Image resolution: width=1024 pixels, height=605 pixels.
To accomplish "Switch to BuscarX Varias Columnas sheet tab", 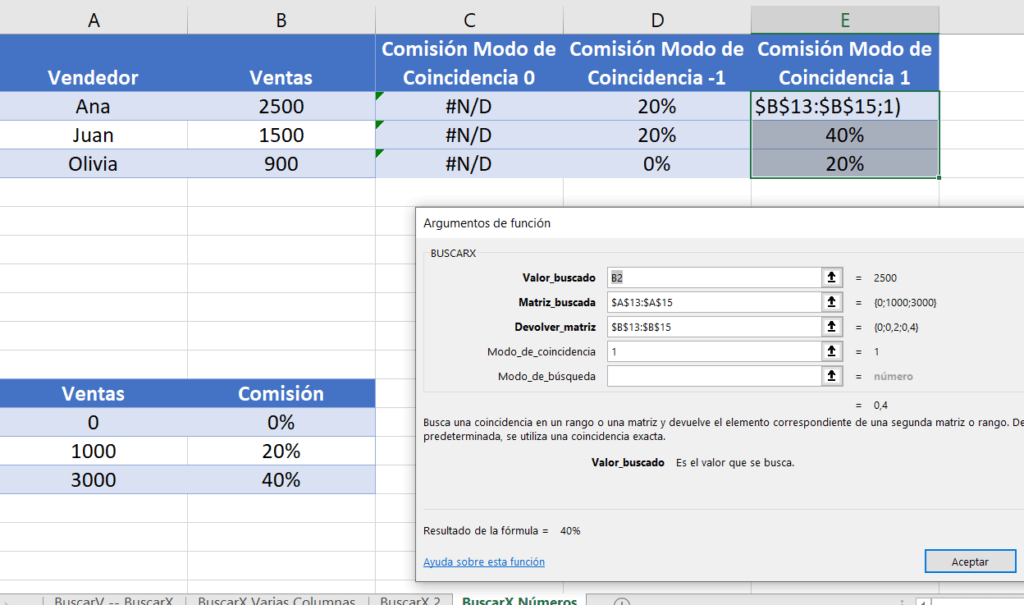I will 276,601.
